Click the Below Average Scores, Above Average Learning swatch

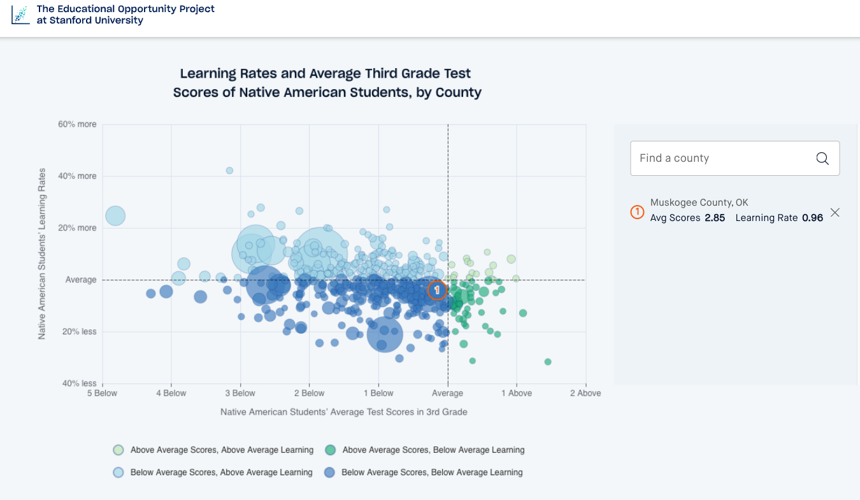[x=118, y=473]
